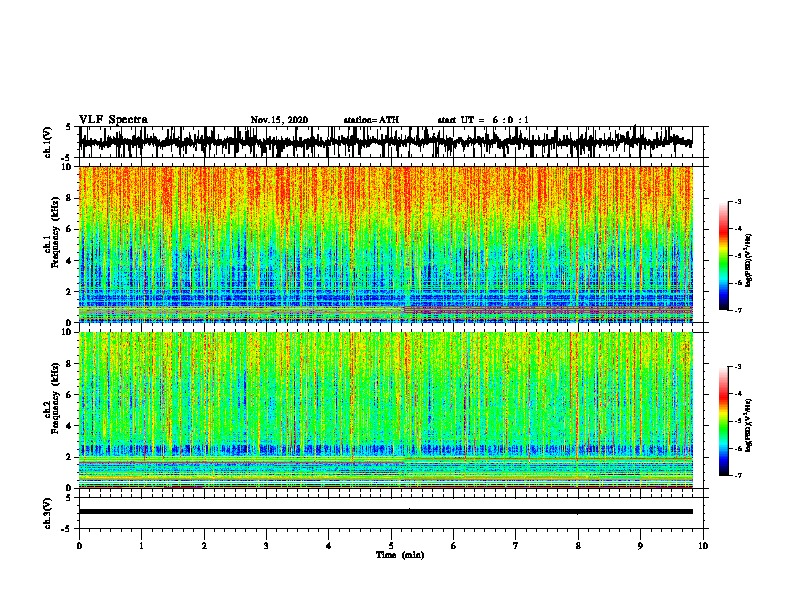
Task: Click the ch.1(V) waveform axis label
Action: pyautogui.click(x=47, y=142)
